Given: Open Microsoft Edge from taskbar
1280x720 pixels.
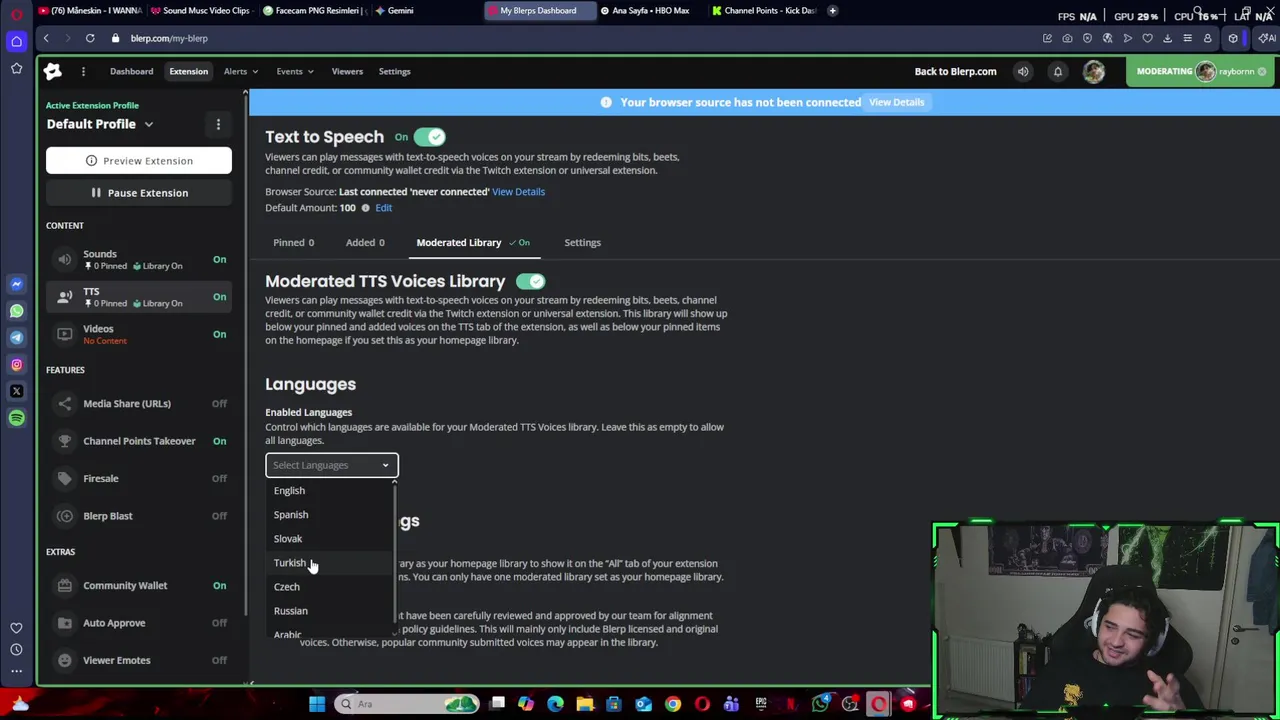Looking at the screenshot, I should pos(555,704).
